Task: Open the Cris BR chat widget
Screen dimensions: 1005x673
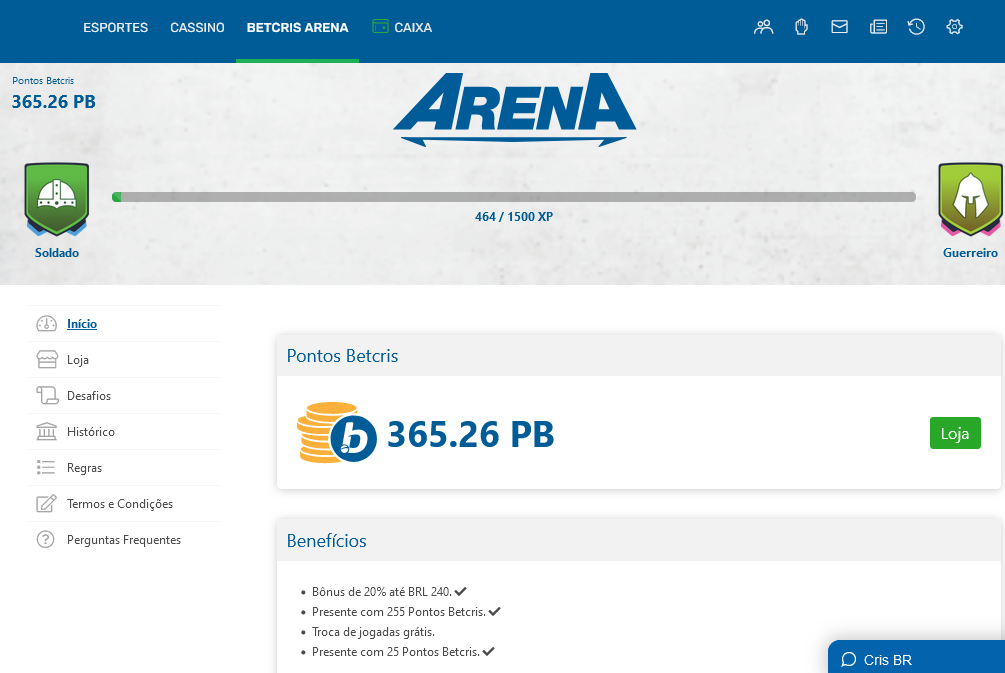Action: tap(917, 657)
